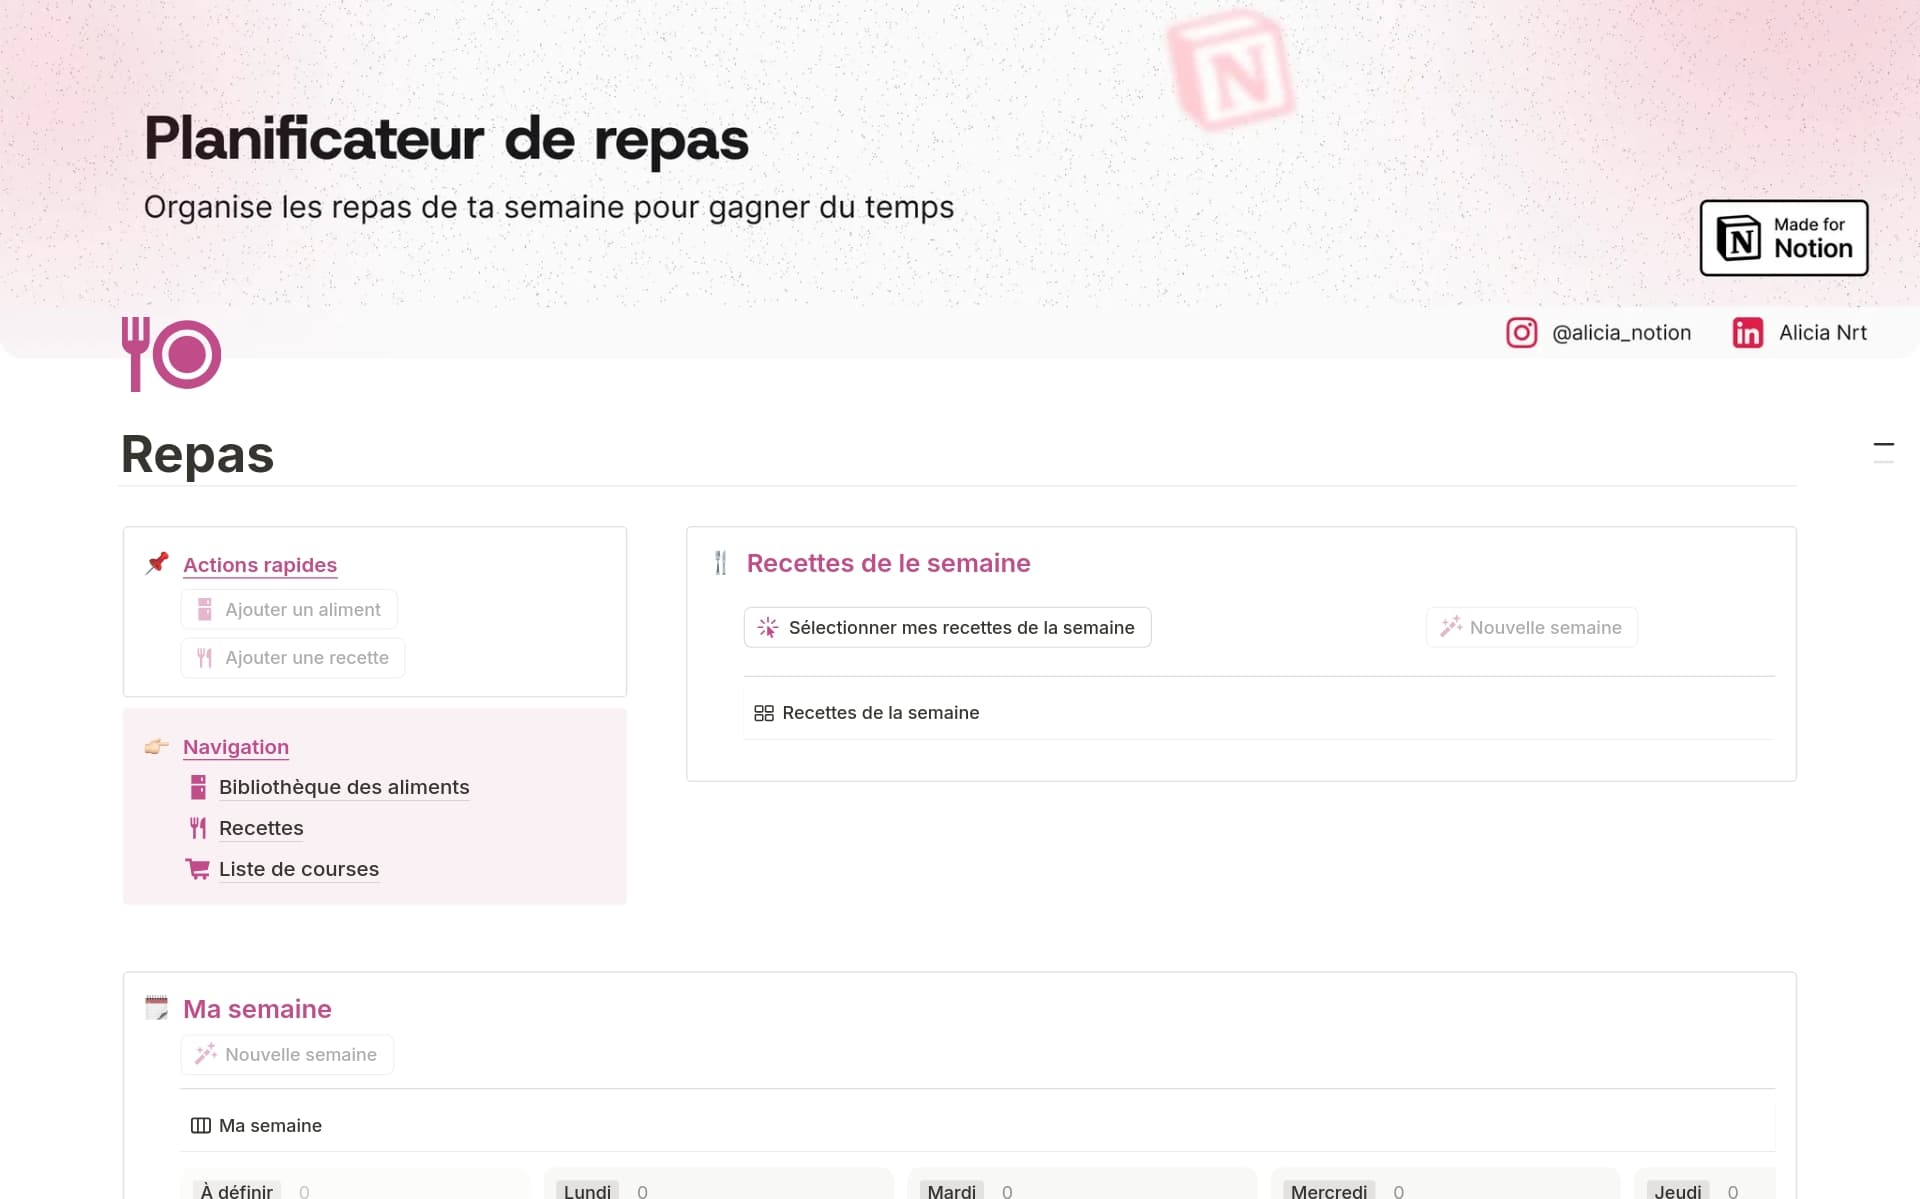Click the Made for Notion badge

coord(1783,238)
